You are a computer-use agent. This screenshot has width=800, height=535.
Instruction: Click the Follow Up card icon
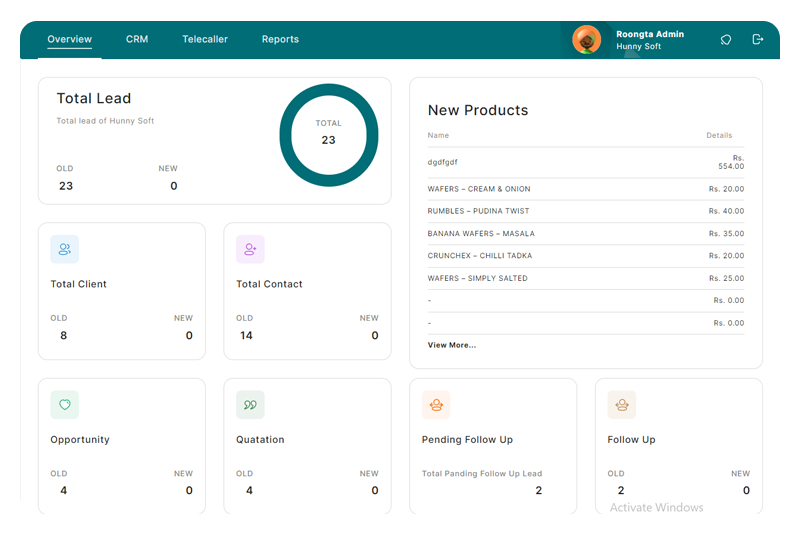(x=622, y=405)
